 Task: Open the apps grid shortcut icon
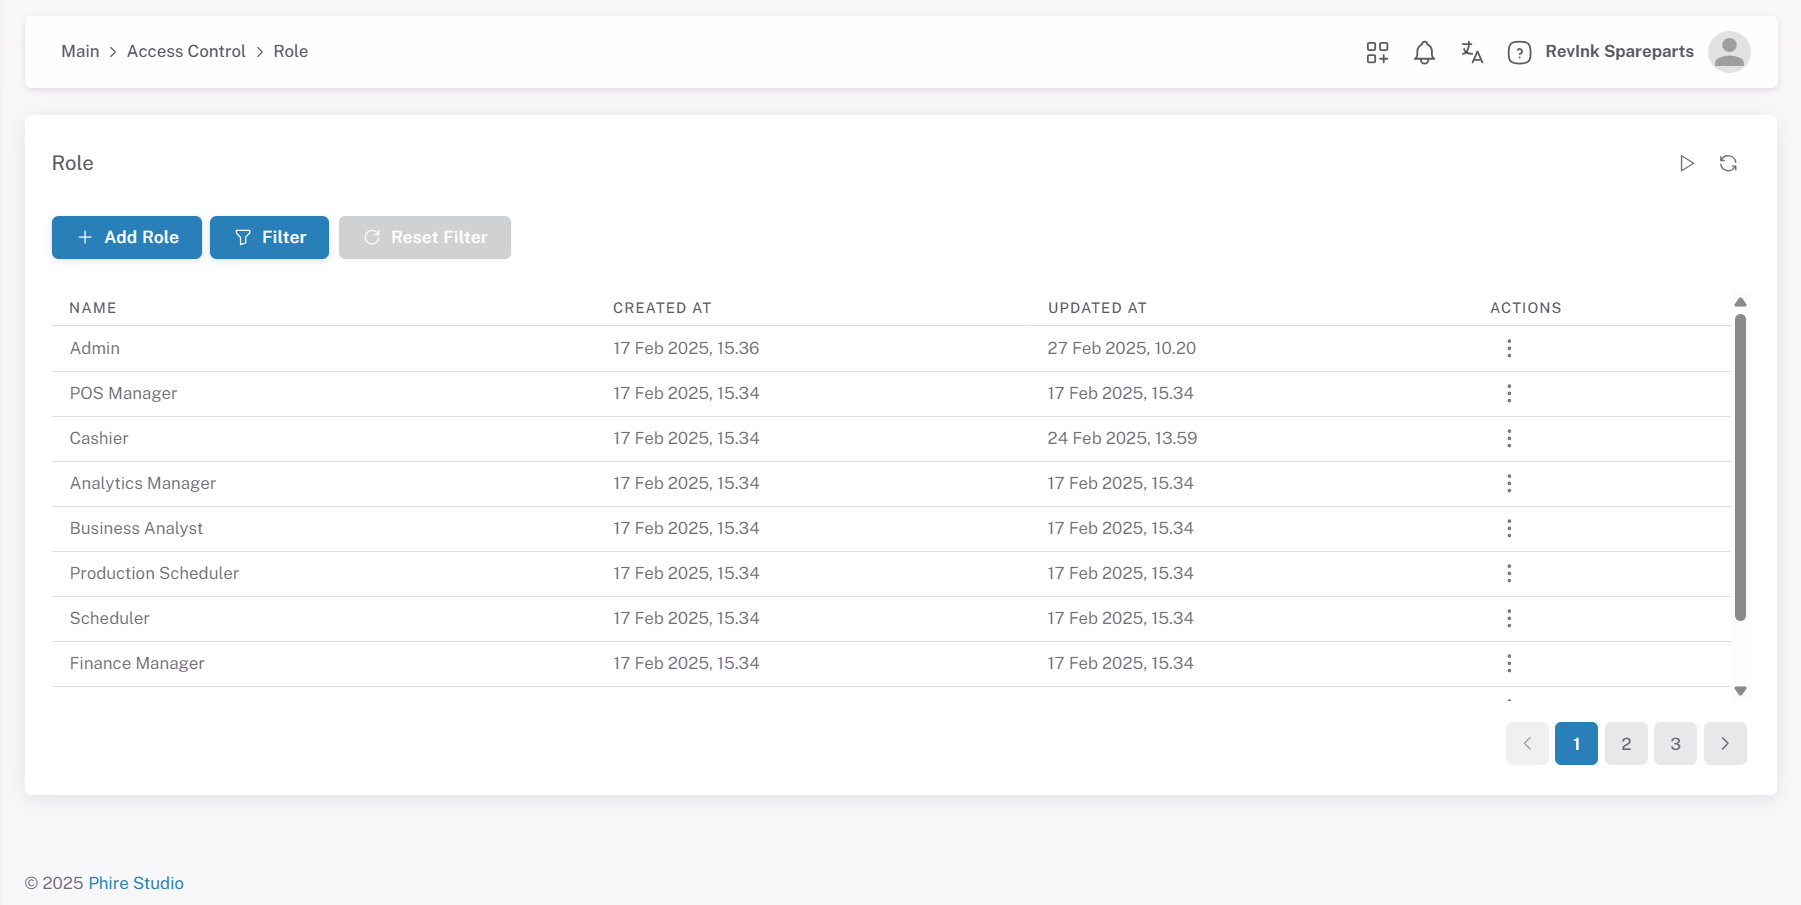[x=1377, y=52]
